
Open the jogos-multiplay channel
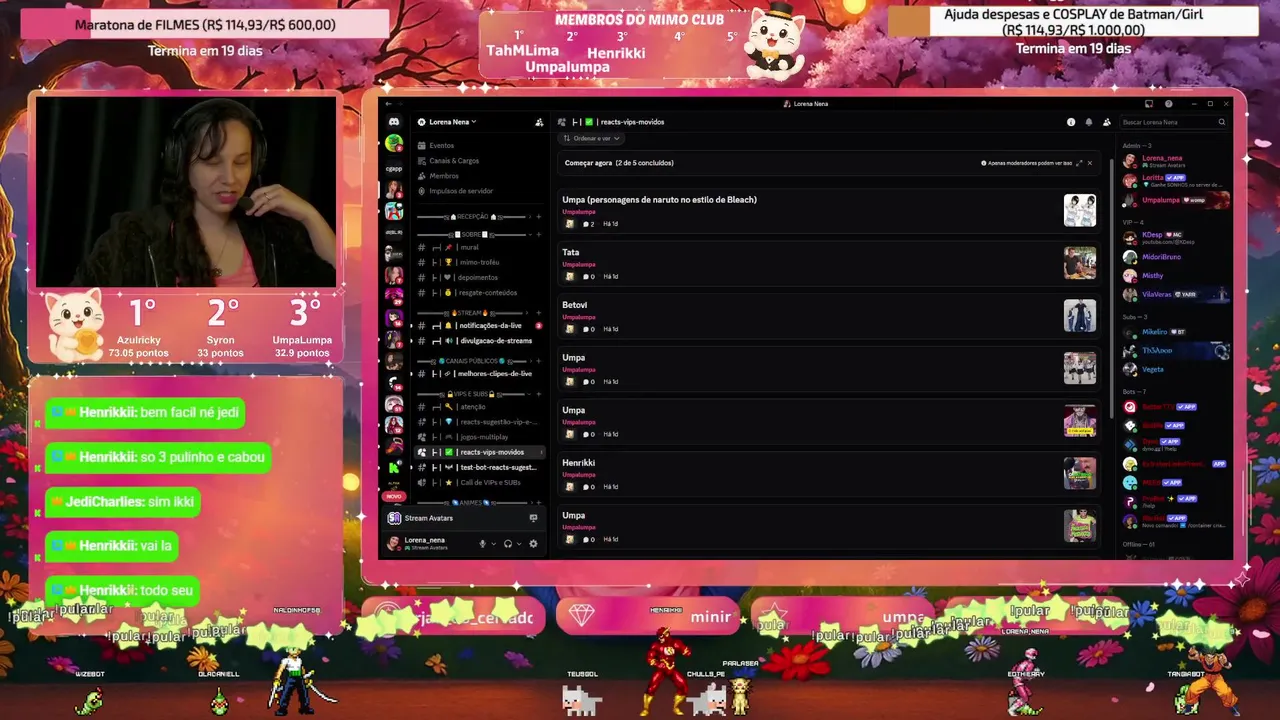coord(480,437)
